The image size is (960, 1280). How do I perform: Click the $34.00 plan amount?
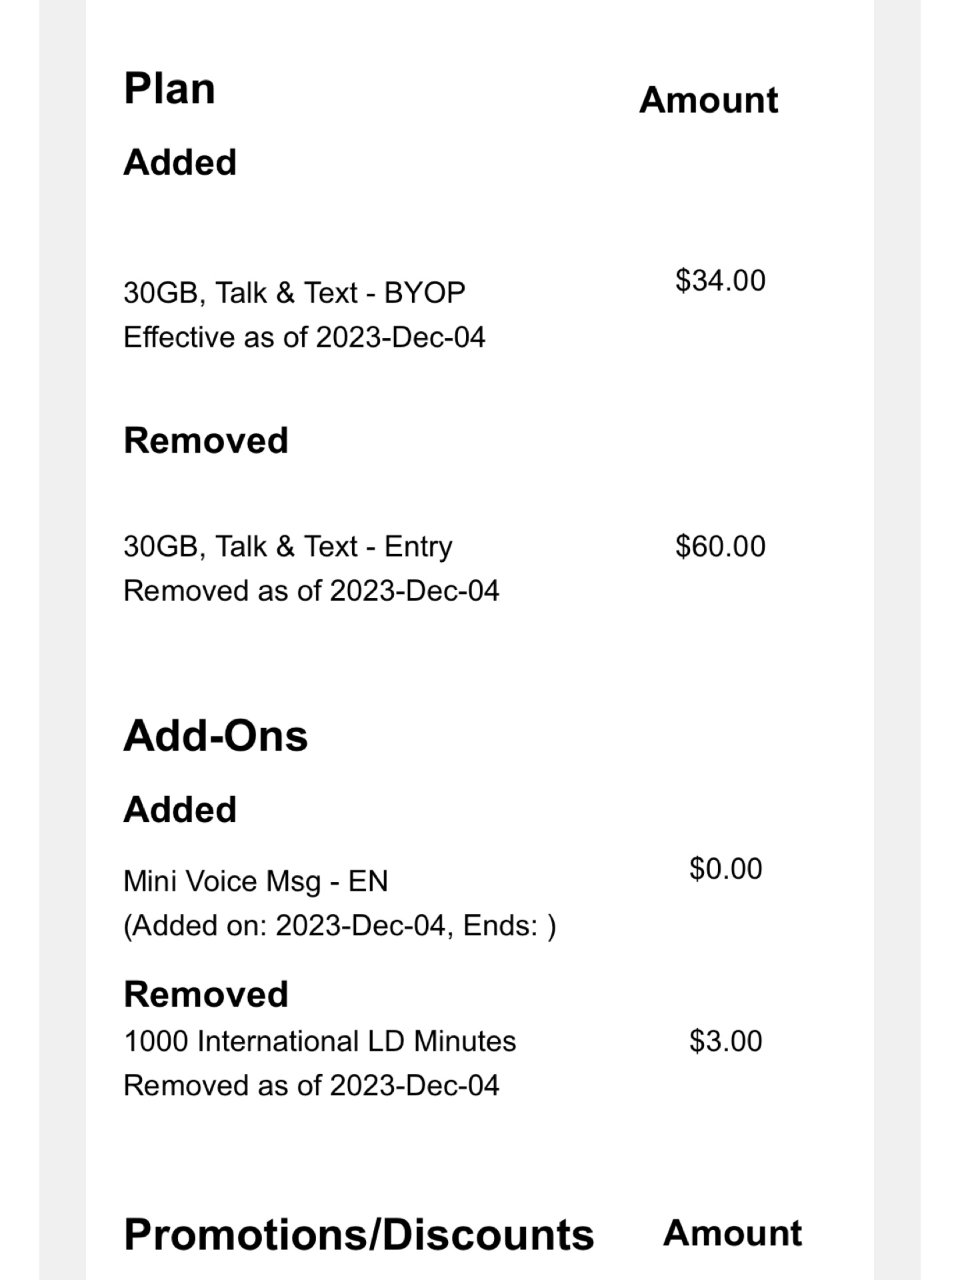720,280
